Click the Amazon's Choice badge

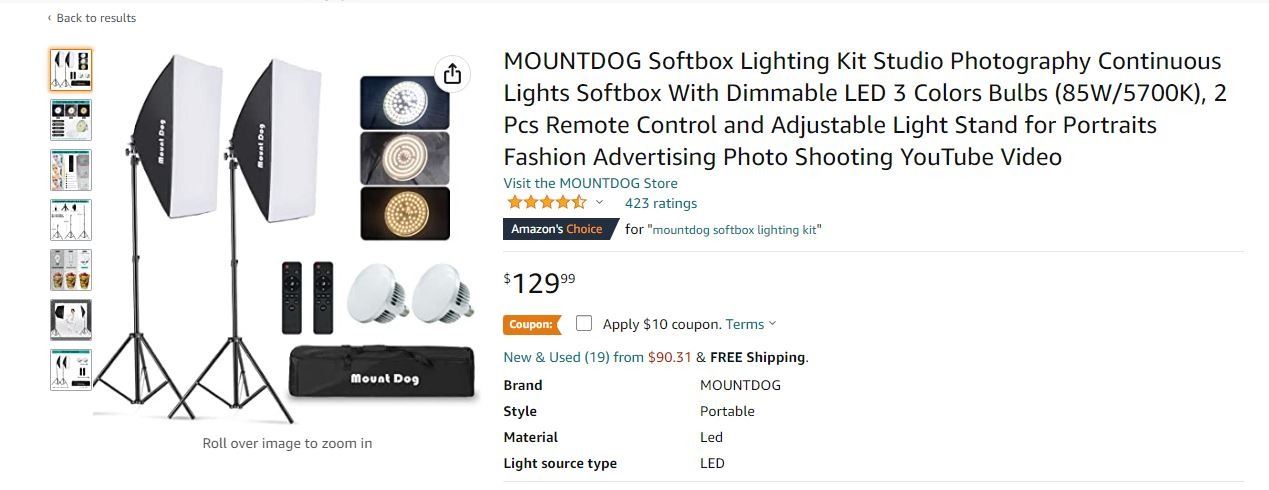pyautogui.click(x=557, y=229)
